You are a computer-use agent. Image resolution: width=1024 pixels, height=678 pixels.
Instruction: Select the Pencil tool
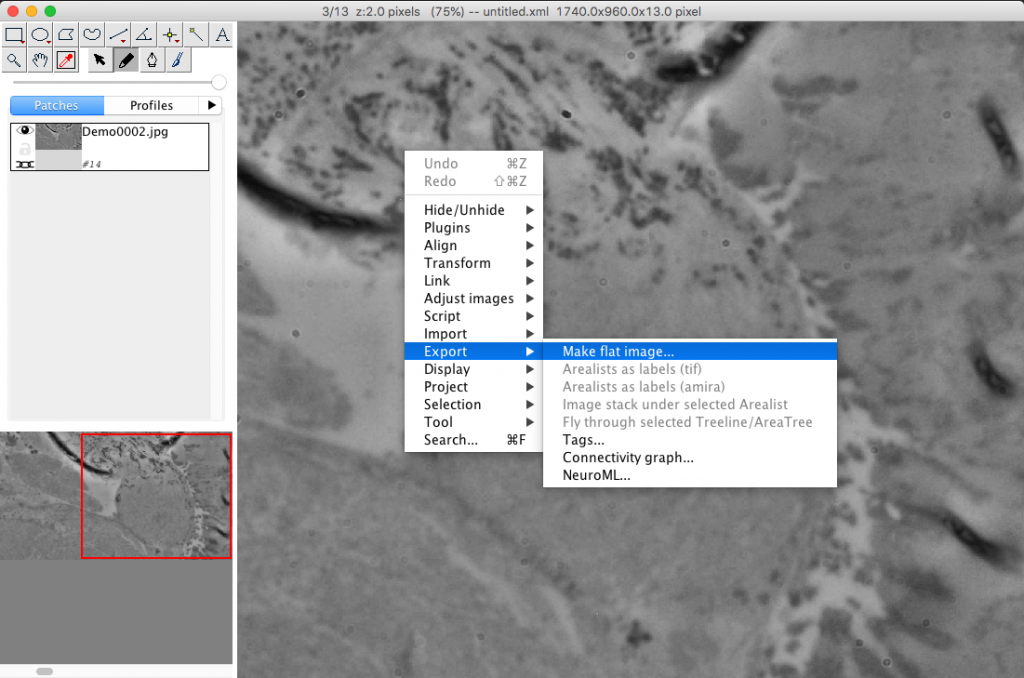(126, 60)
